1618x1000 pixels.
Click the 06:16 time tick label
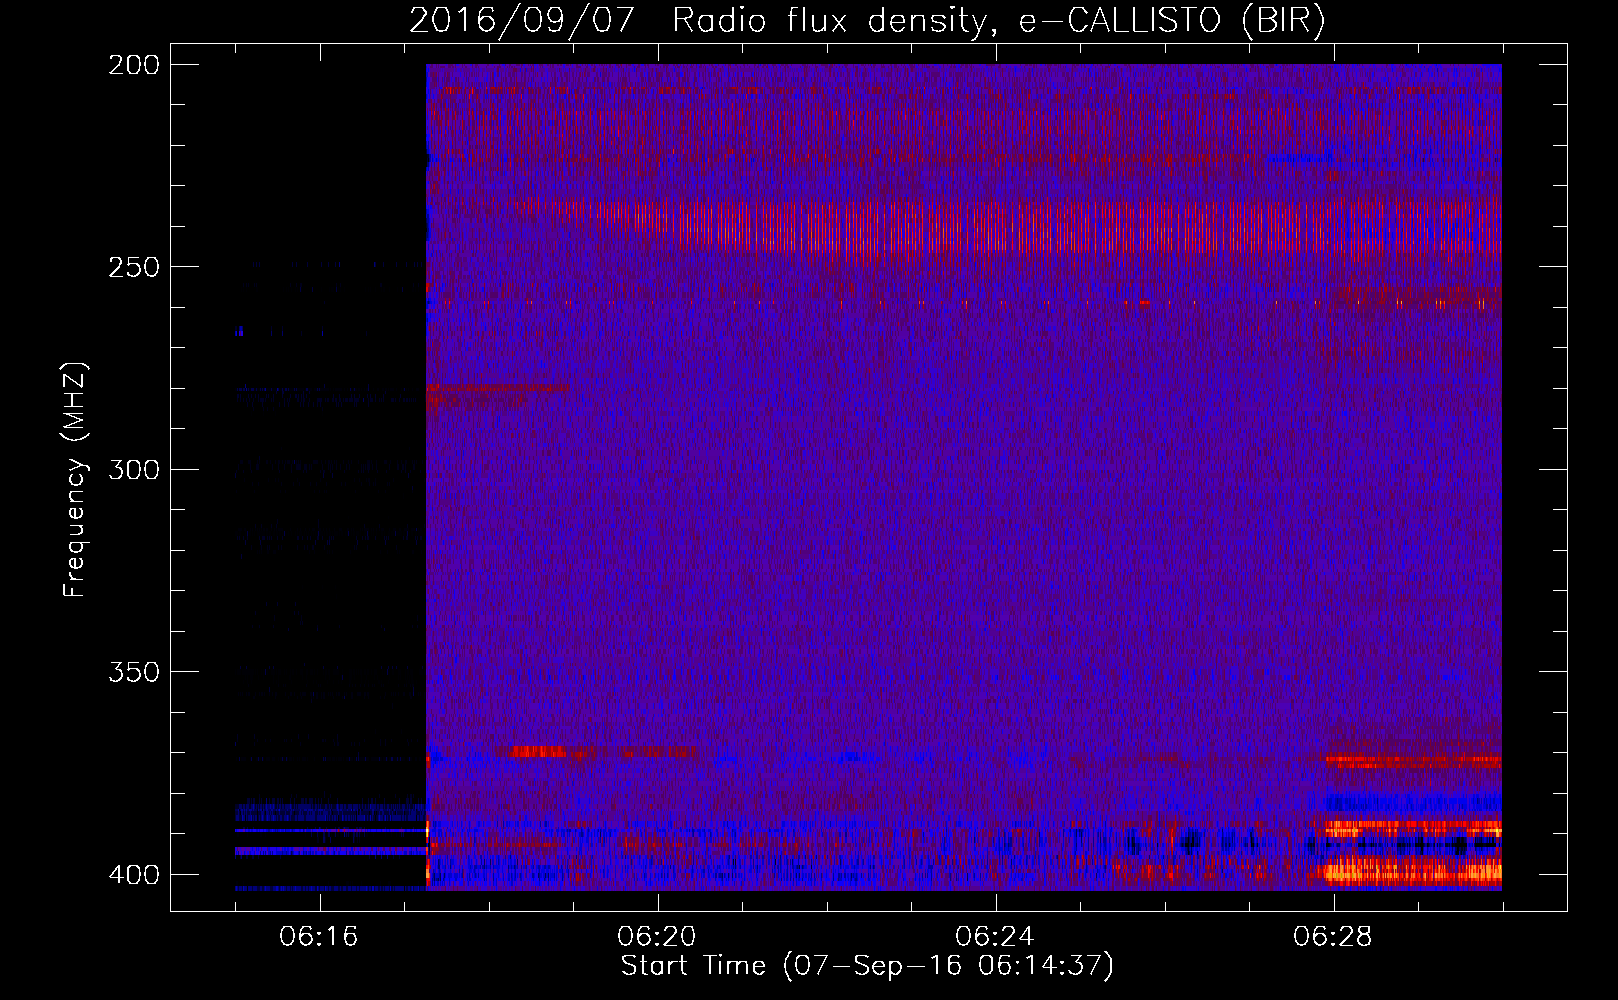[x=319, y=937]
